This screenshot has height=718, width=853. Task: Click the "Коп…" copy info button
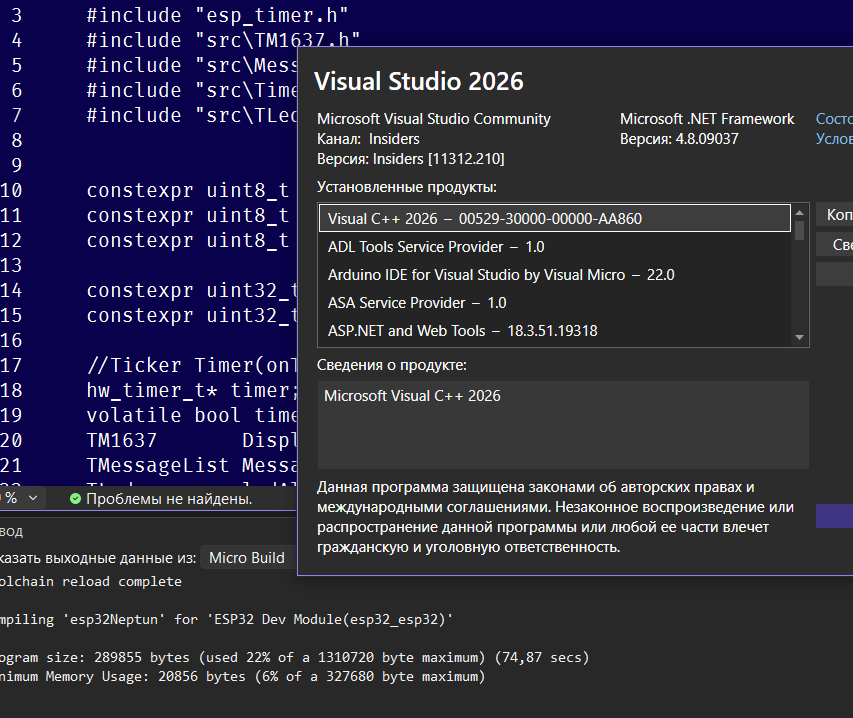835,215
